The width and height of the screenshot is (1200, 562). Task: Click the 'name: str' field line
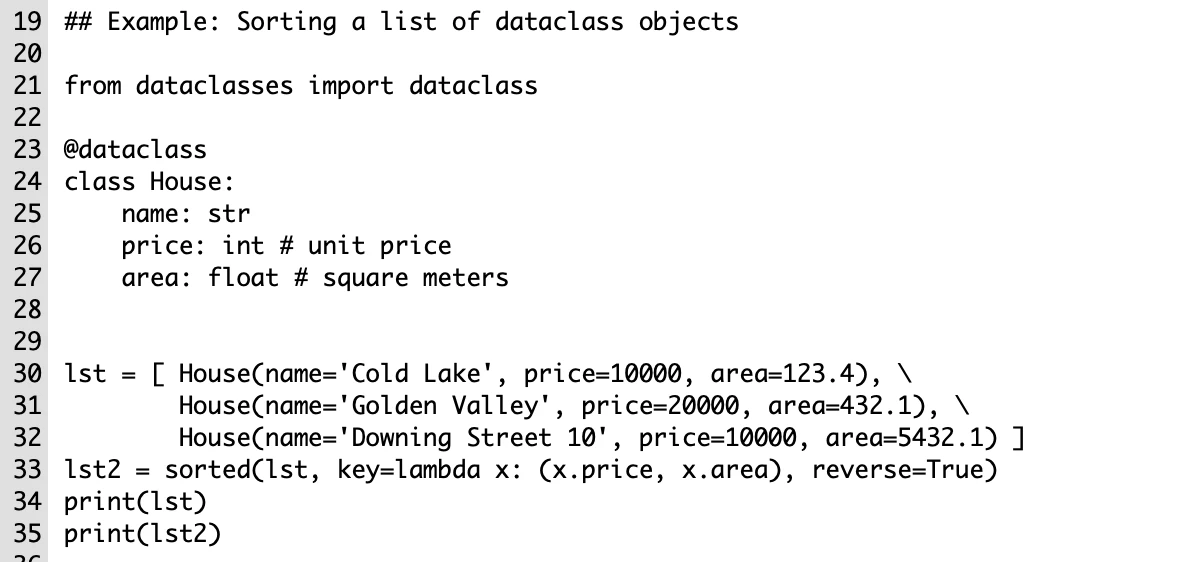[x=186, y=214]
